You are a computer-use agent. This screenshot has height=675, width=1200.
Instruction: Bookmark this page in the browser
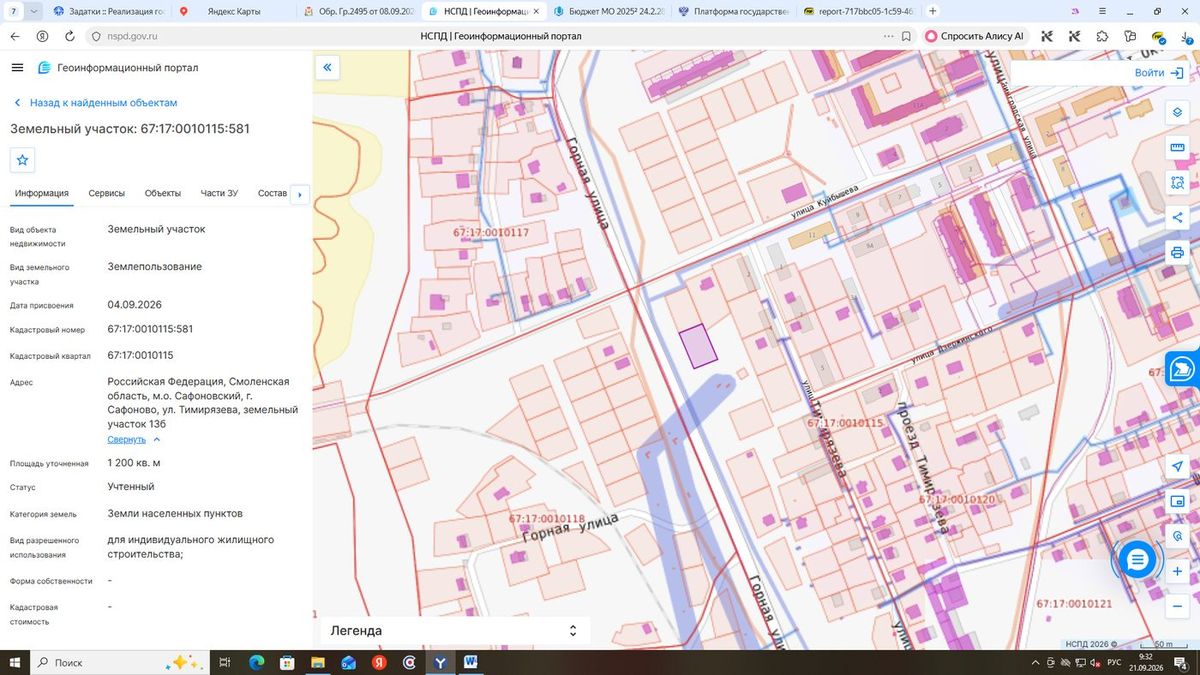click(x=906, y=36)
